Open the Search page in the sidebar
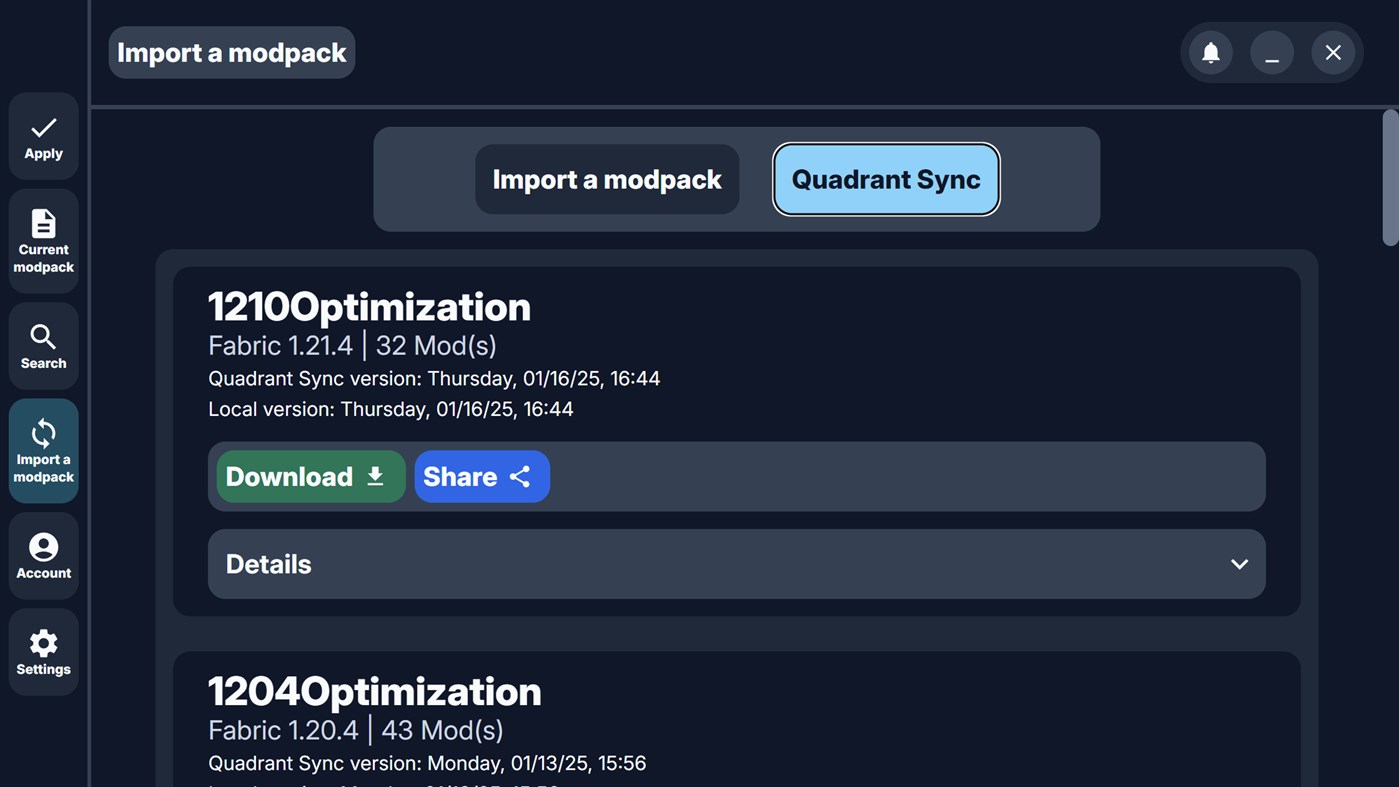This screenshot has height=787, width=1399. [x=43, y=346]
